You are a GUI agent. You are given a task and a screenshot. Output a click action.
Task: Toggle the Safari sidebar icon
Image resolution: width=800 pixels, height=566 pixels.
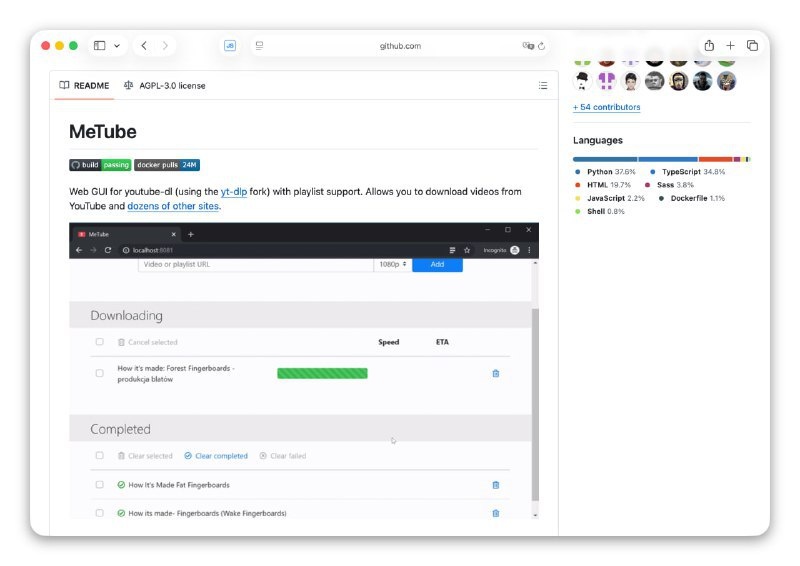[99, 46]
